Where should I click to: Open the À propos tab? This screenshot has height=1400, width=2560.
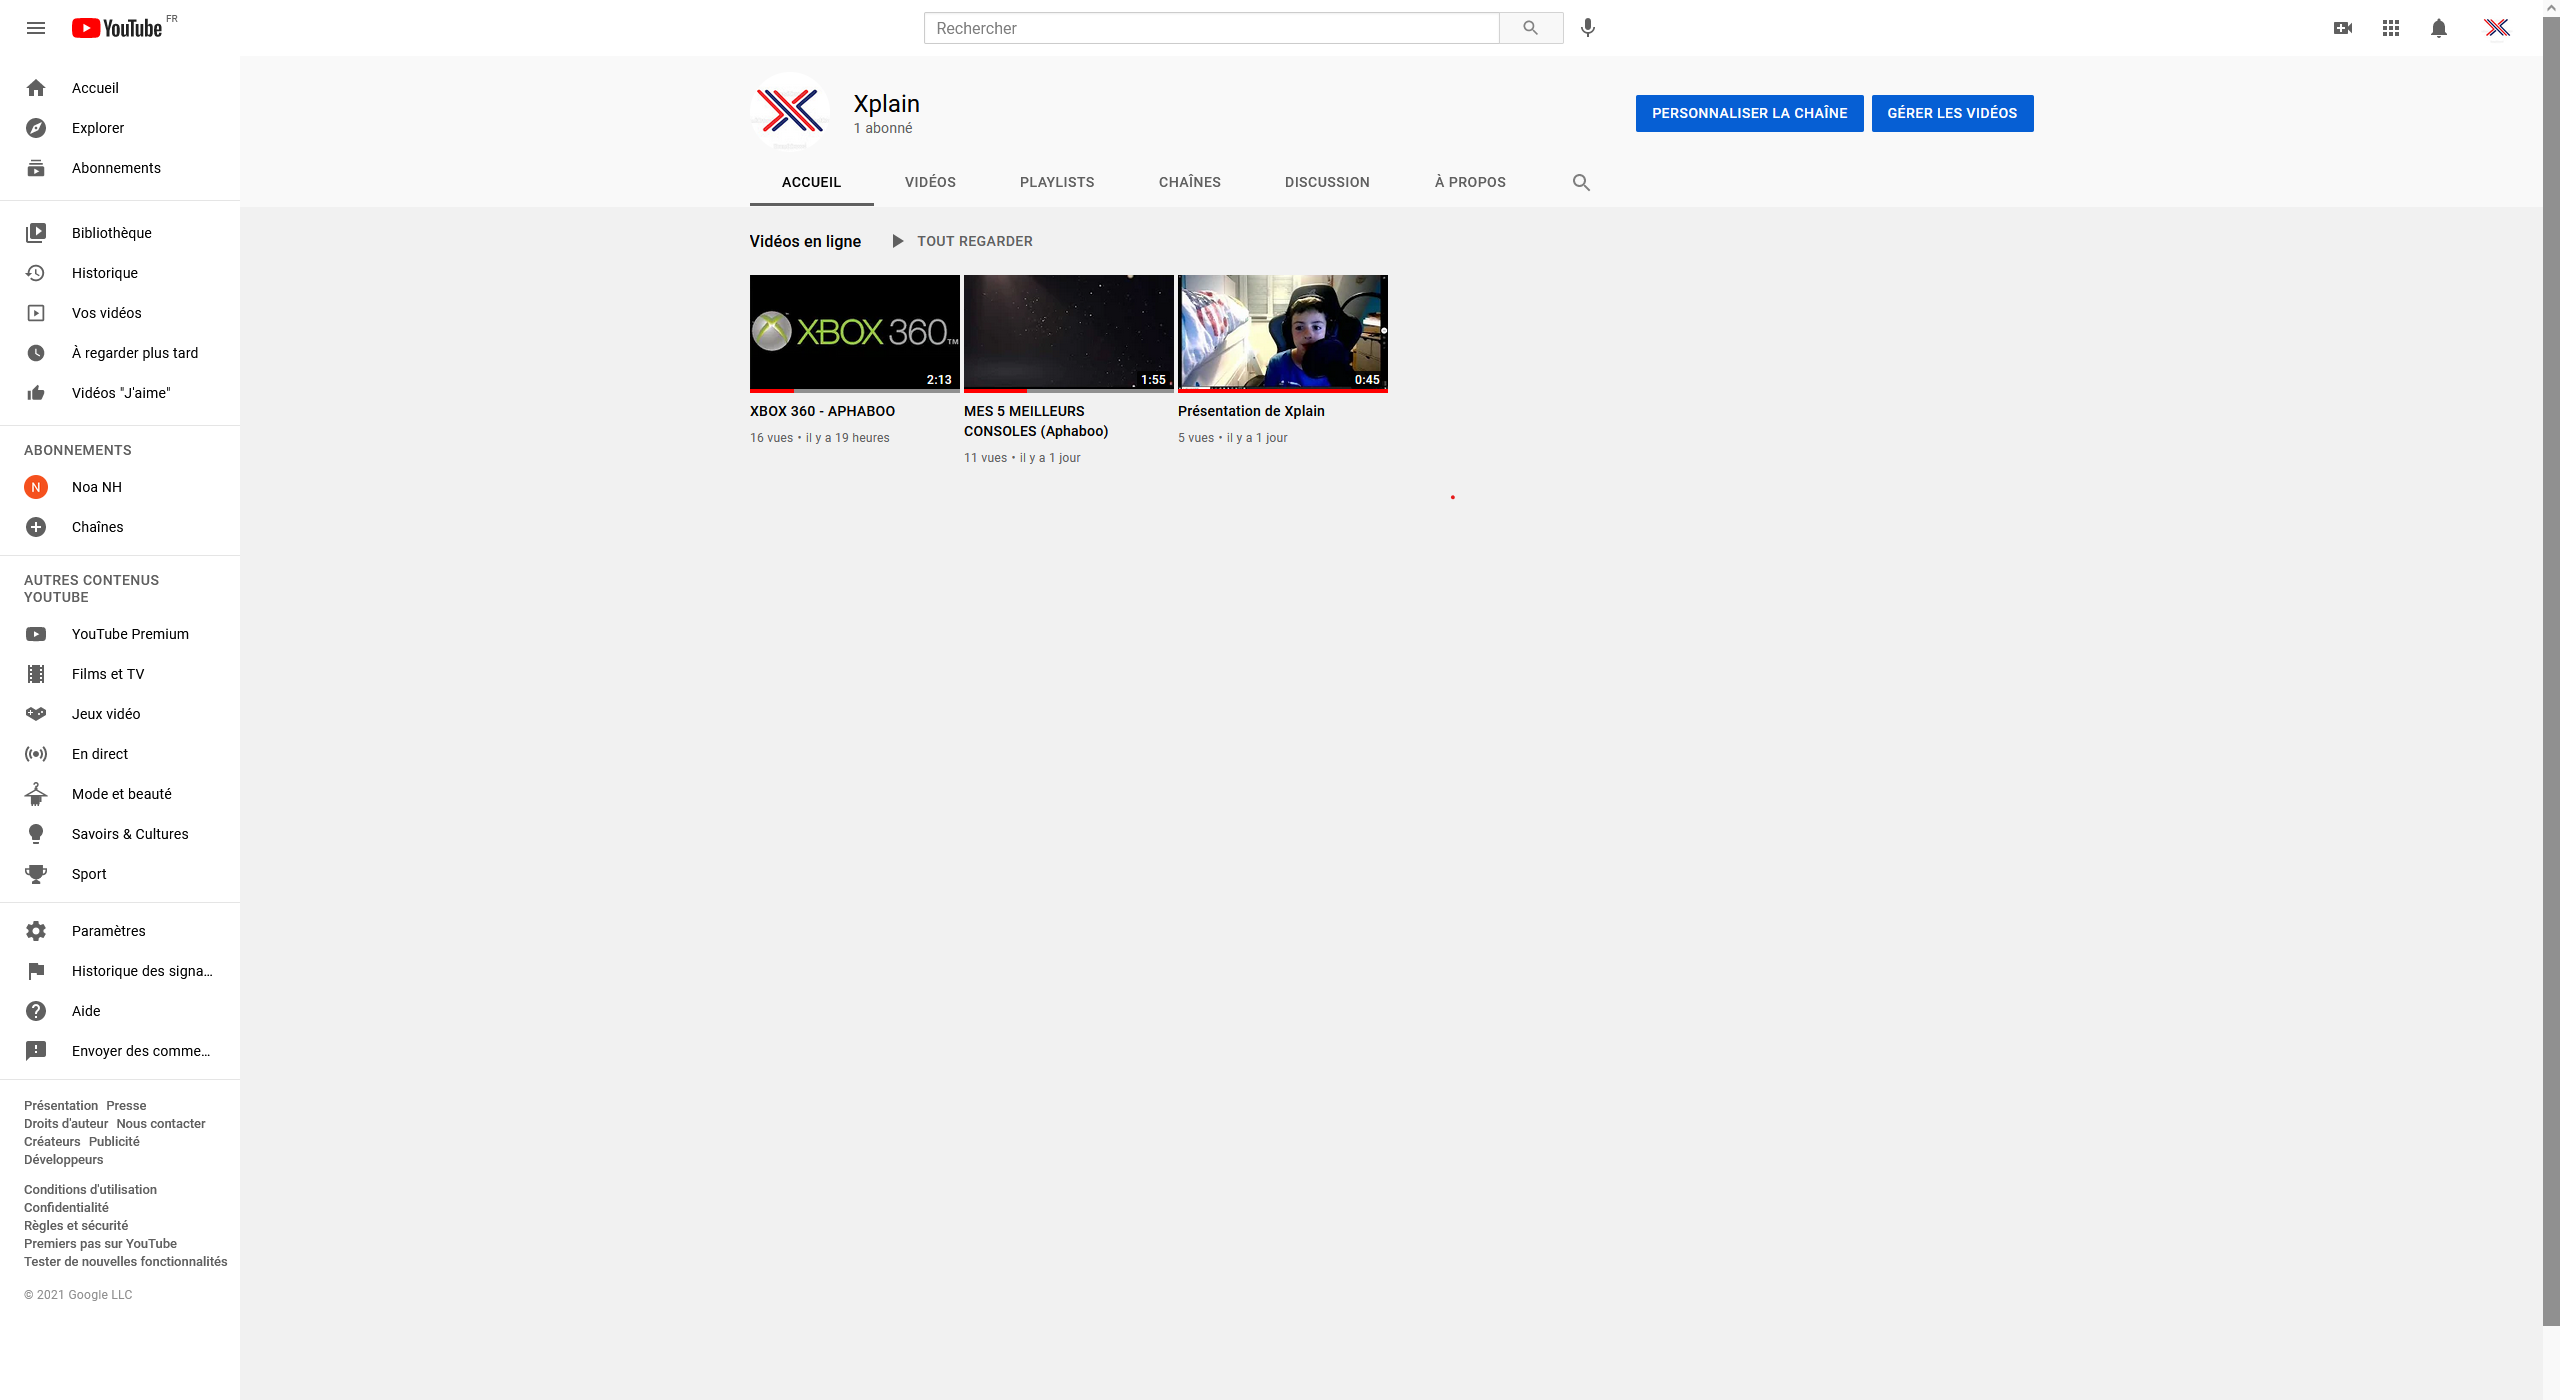pyautogui.click(x=1470, y=182)
